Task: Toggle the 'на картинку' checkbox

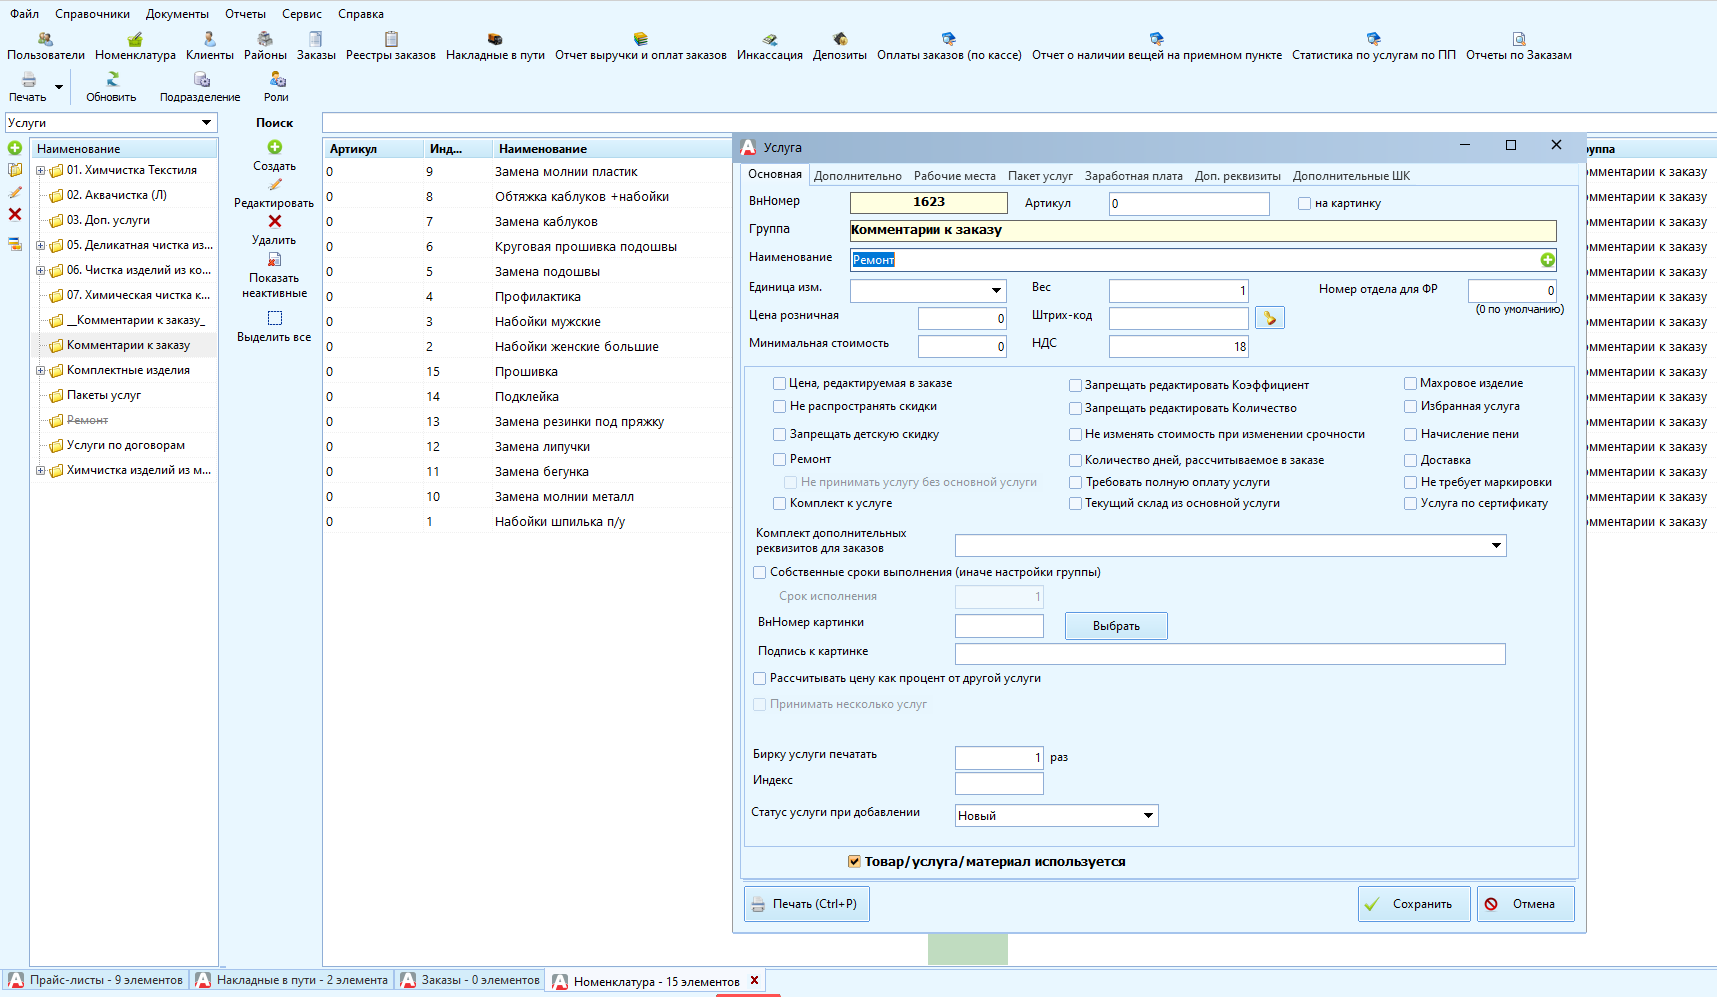Action: (x=1304, y=204)
